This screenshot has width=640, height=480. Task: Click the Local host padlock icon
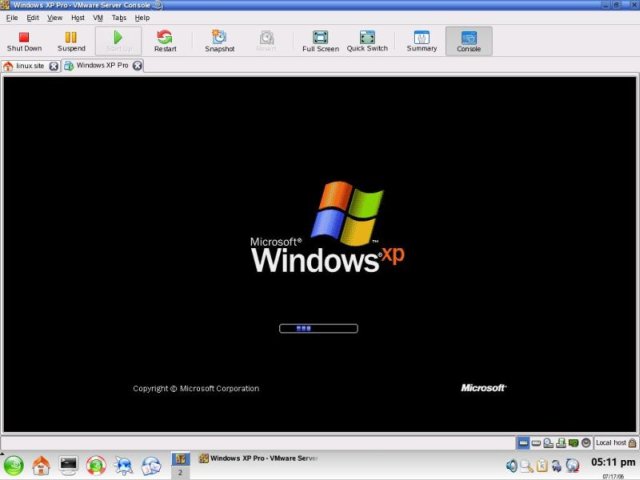632,443
